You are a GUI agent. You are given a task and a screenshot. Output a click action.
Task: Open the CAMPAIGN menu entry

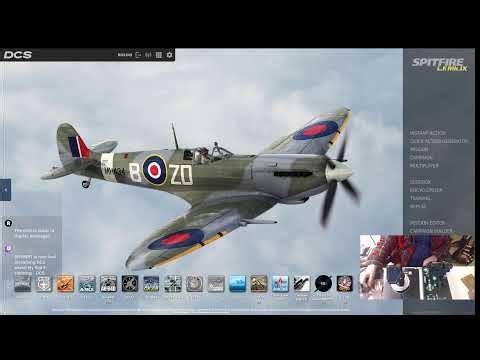(421, 157)
